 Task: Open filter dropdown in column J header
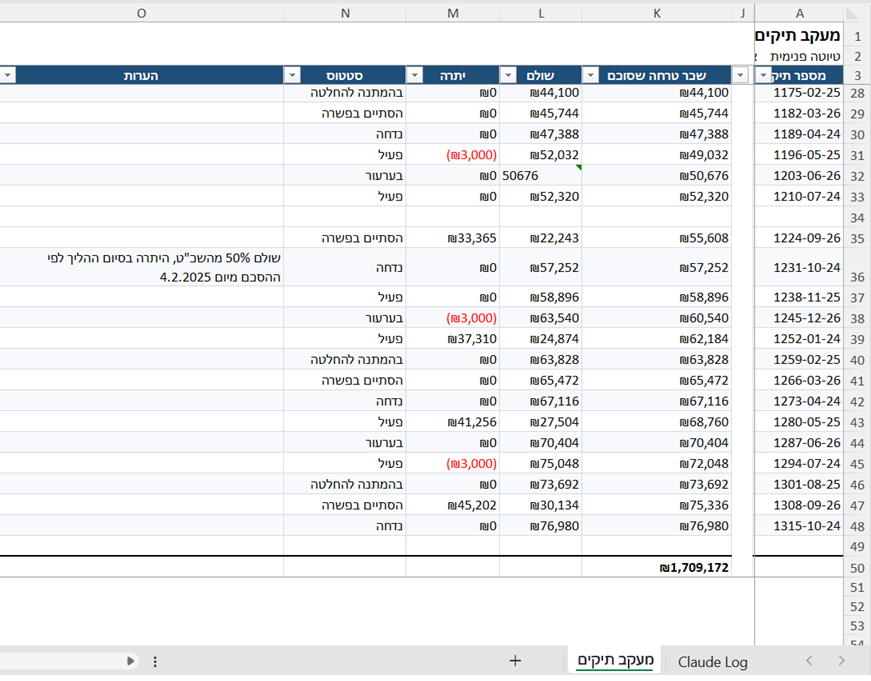740,75
